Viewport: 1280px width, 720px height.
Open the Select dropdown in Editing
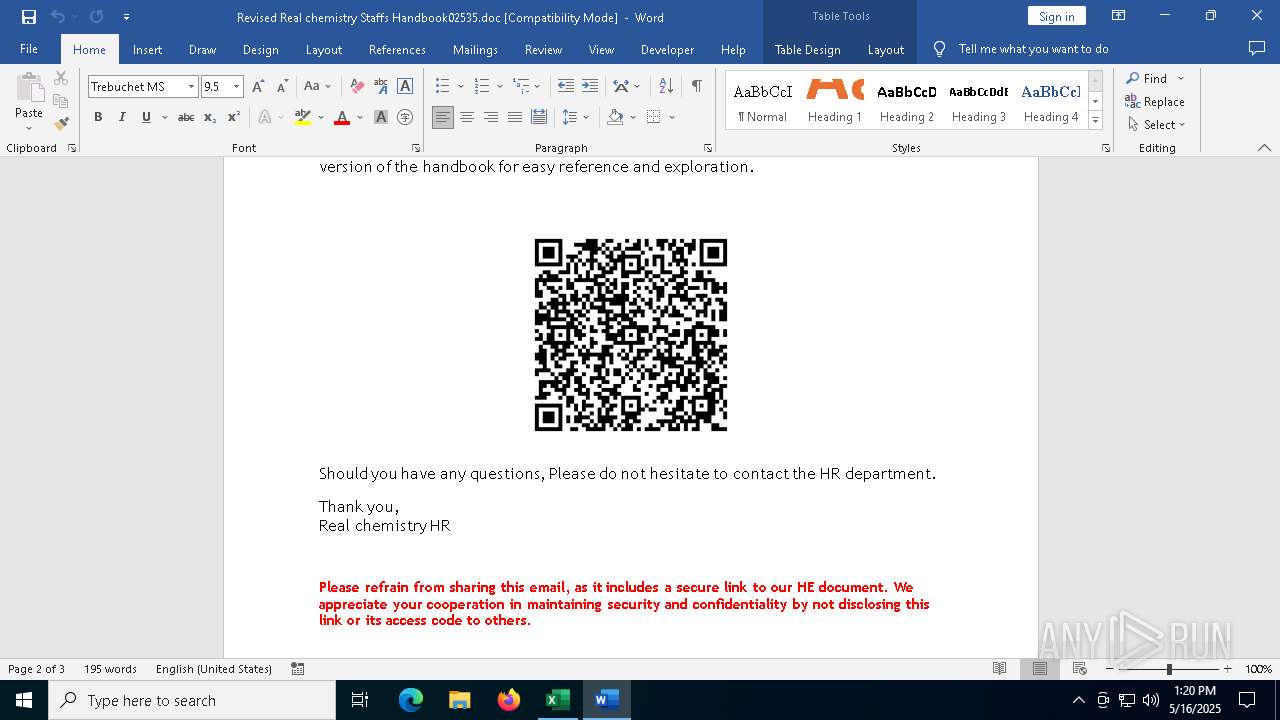click(x=1156, y=124)
